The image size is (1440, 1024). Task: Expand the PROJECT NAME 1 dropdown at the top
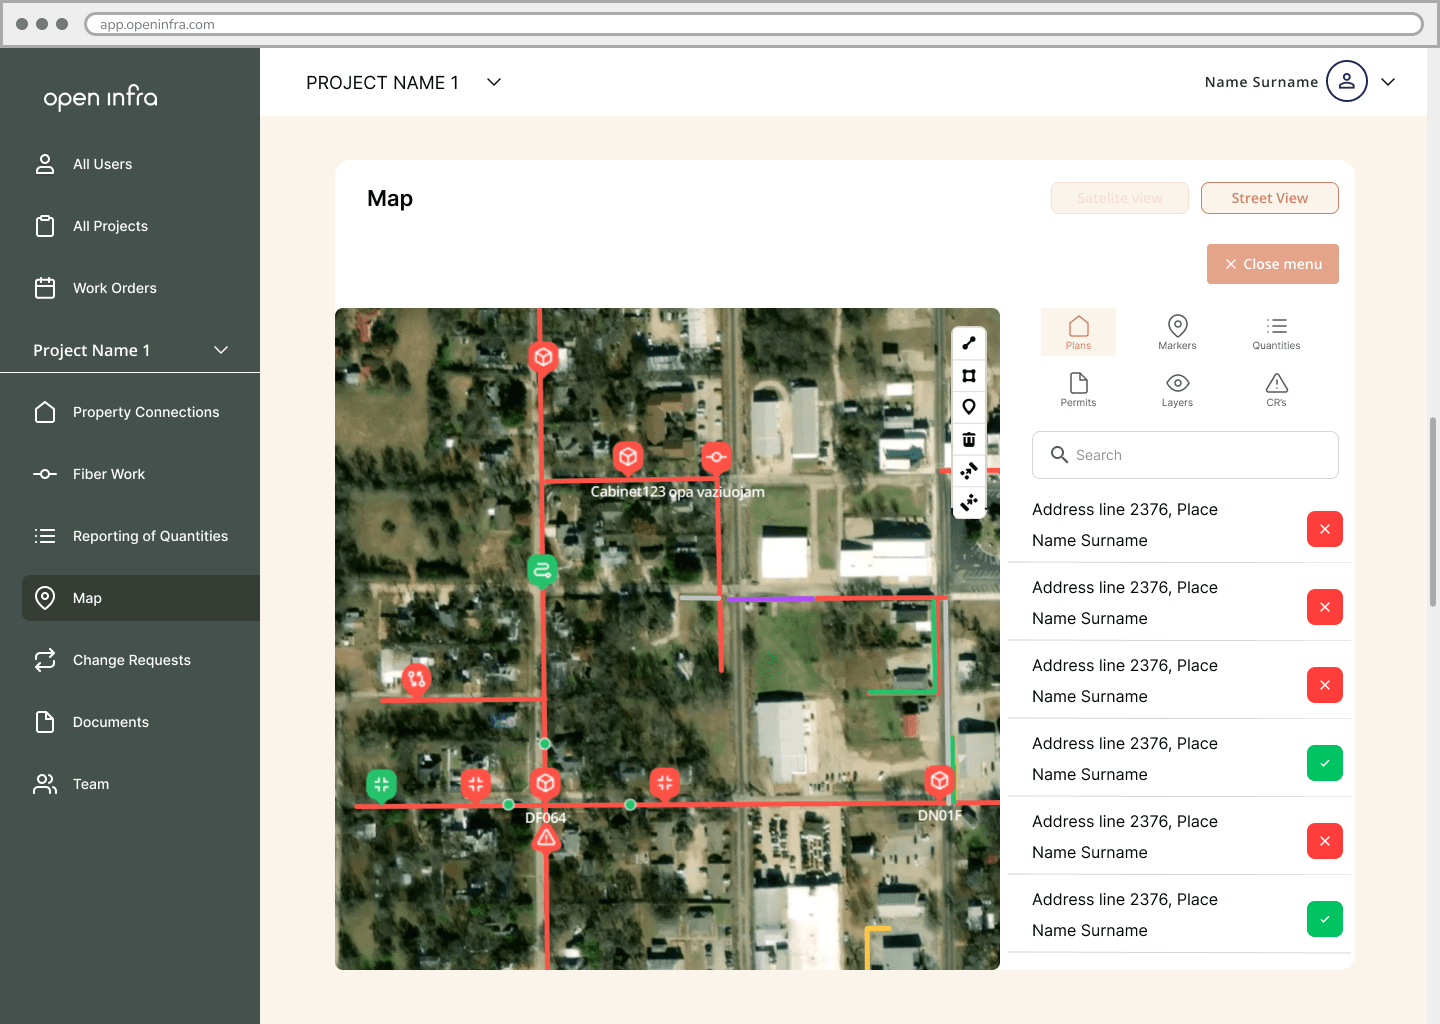(492, 82)
